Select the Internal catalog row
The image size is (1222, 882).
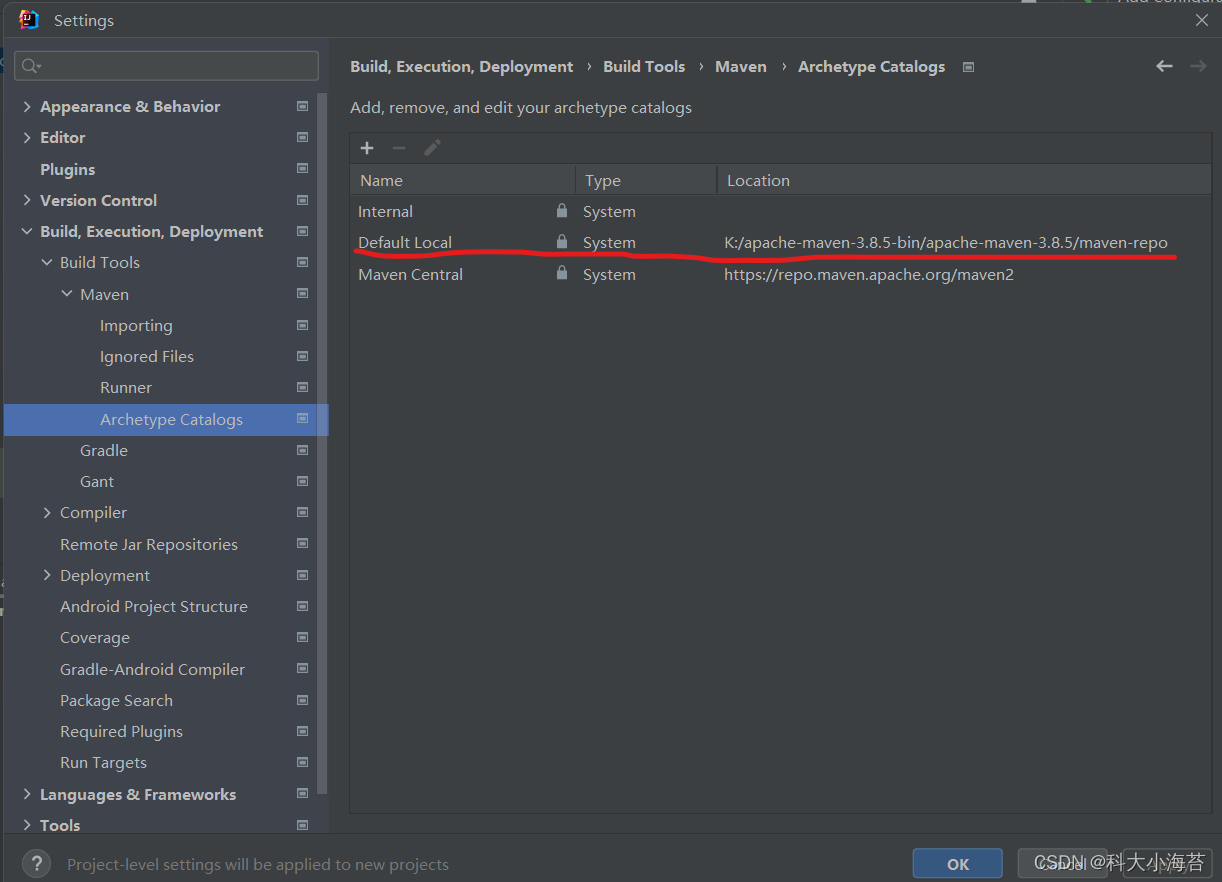point(780,211)
